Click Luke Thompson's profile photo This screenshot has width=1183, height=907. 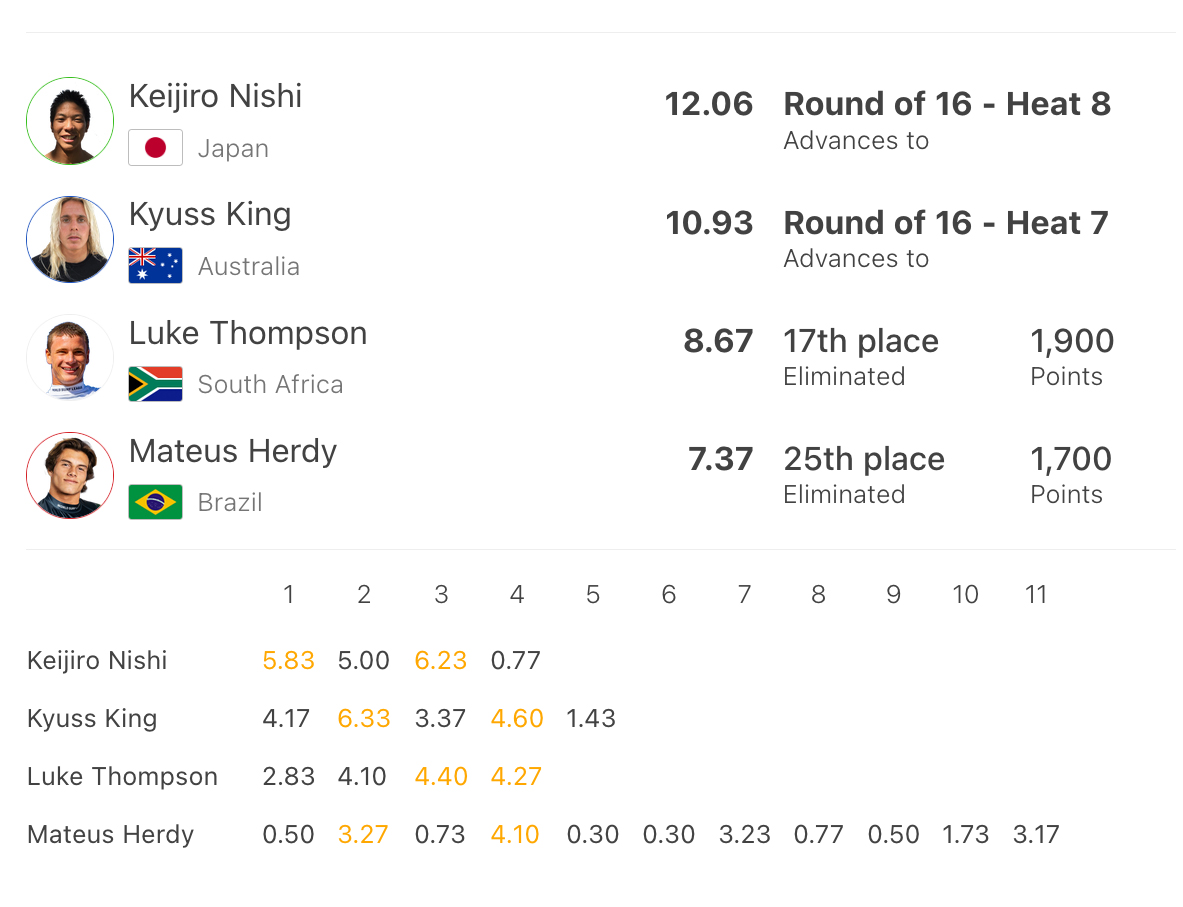[70, 357]
